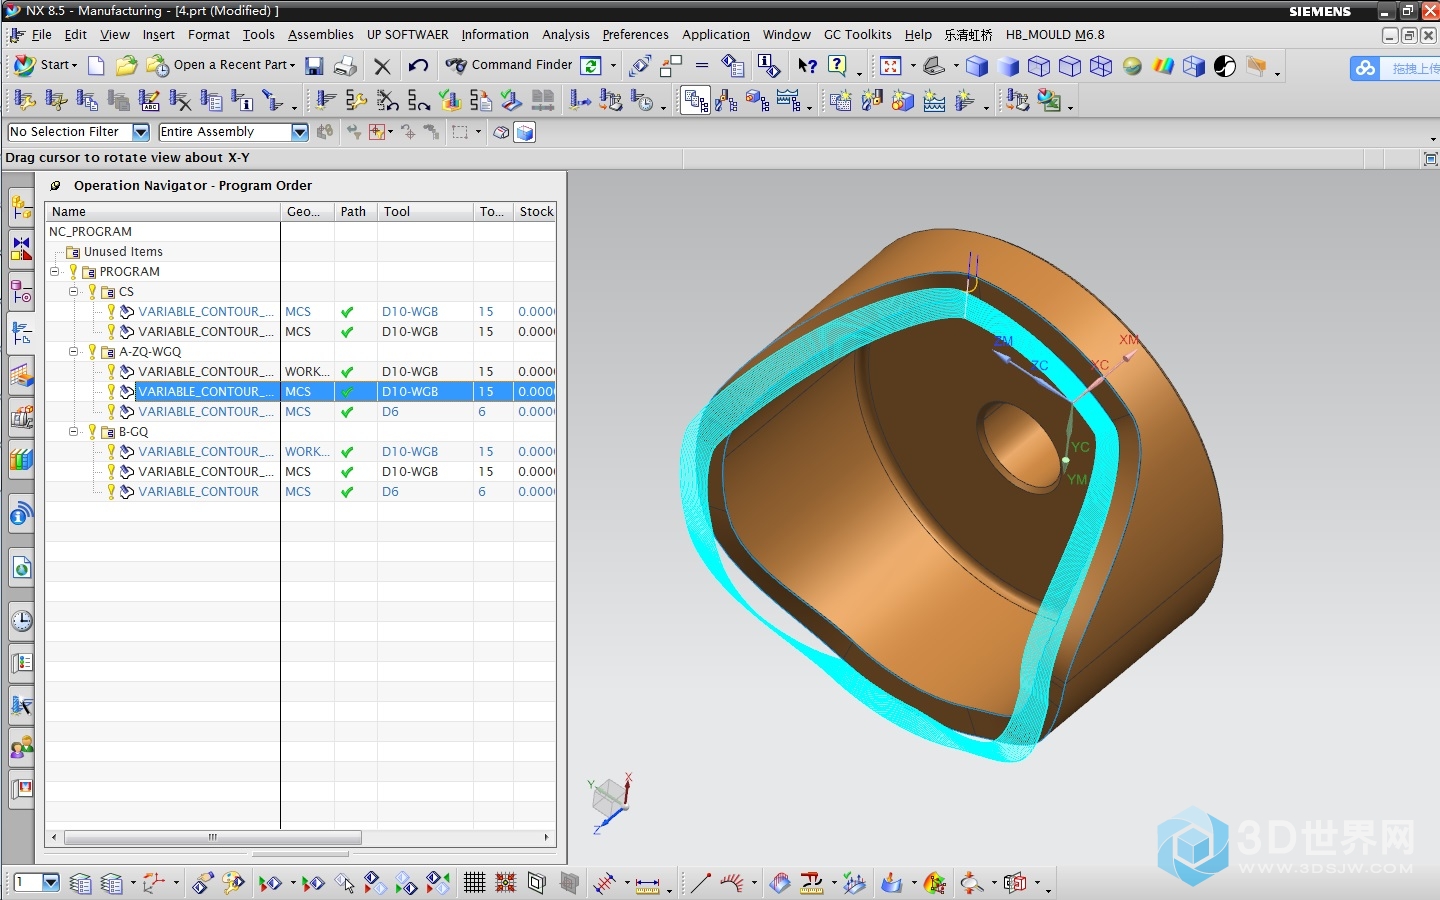
Task: Click the Print icon
Action: [345, 66]
